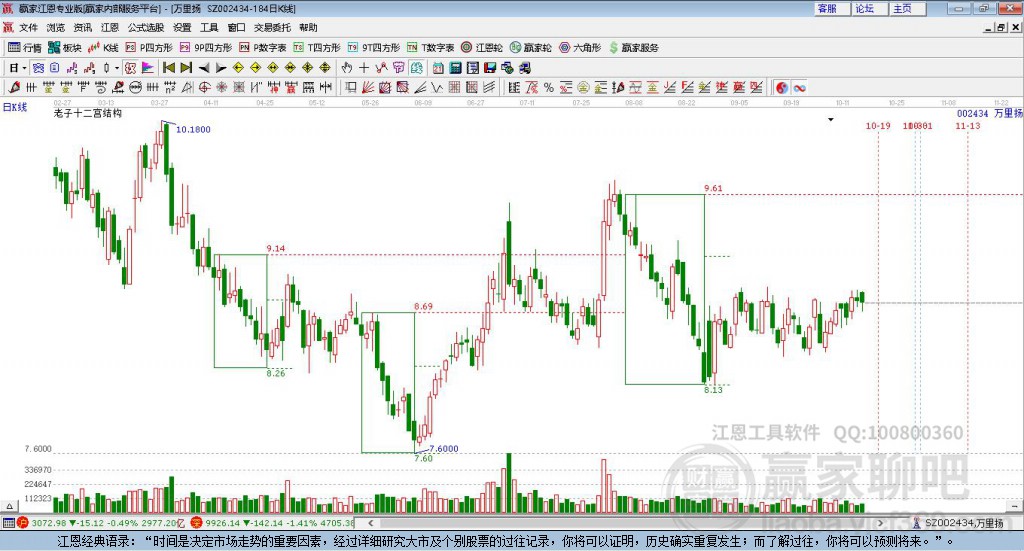
Task: Expand the 日 period dropdown
Action: pyautogui.click(x=24, y=68)
